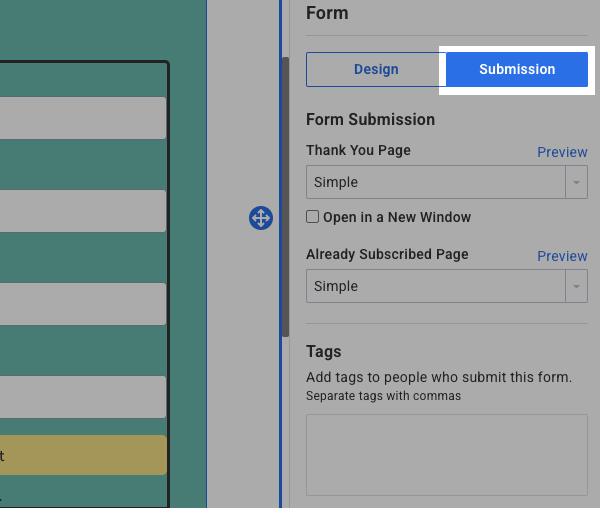Click the Form panel heading
The width and height of the screenshot is (600, 508).
[327, 13]
